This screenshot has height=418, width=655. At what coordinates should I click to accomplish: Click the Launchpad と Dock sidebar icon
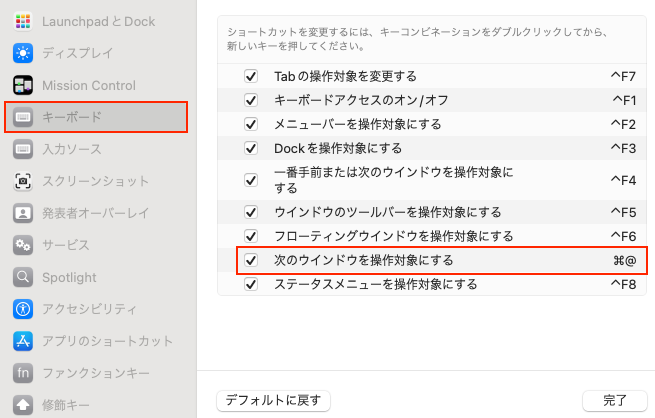(x=24, y=21)
